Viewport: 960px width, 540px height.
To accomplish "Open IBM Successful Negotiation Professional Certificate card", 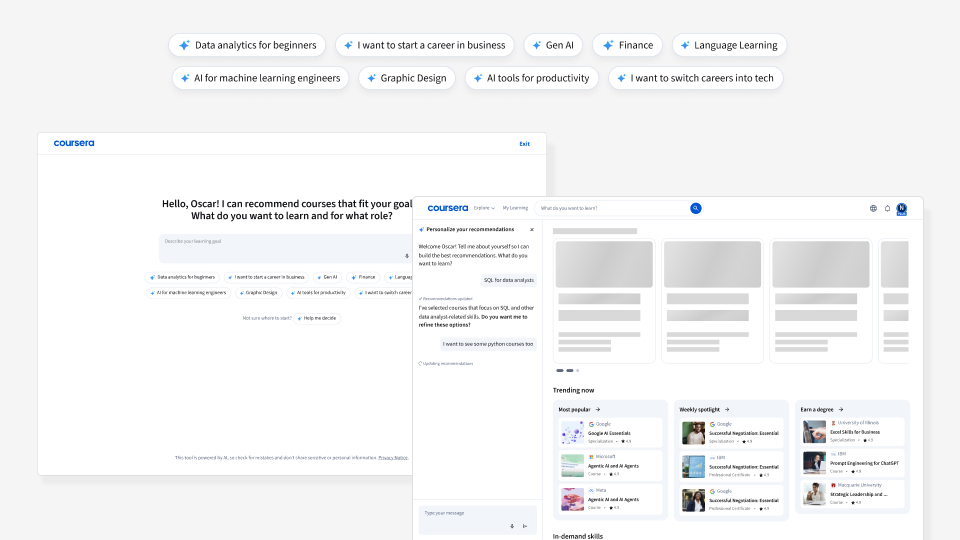I will 732,467.
